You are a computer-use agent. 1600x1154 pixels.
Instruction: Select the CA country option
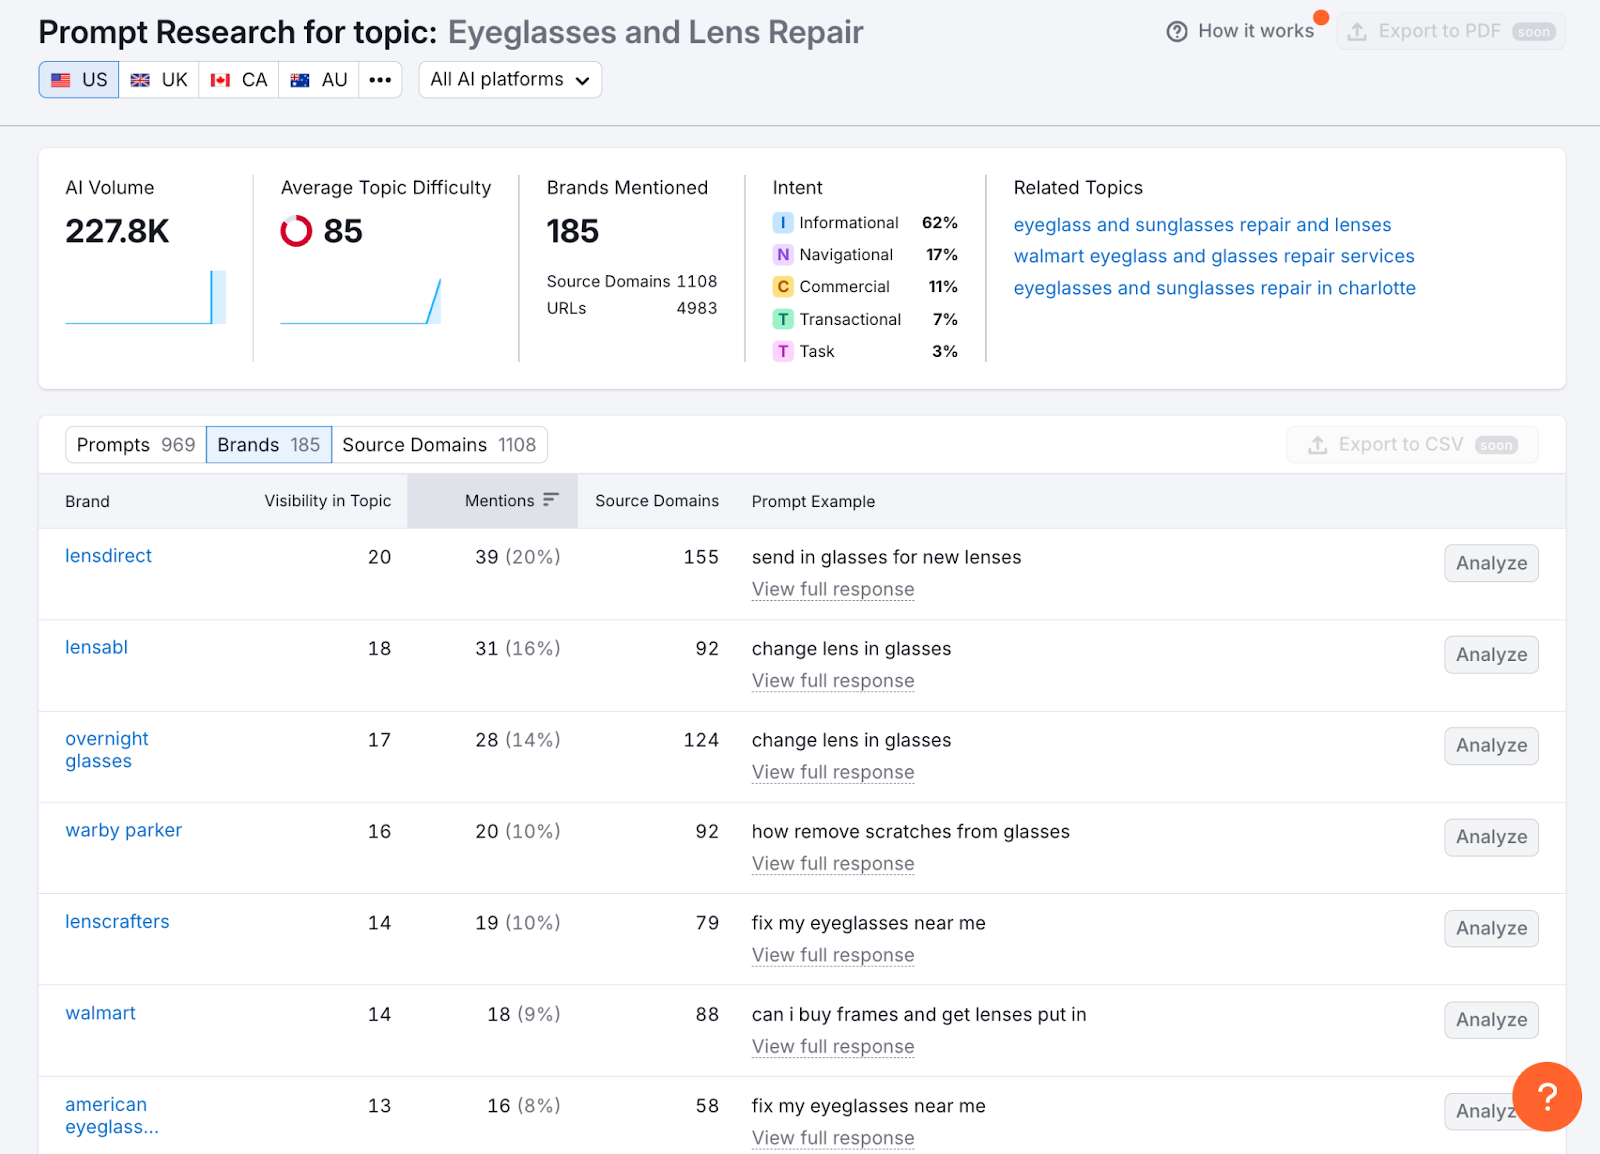pyautogui.click(x=238, y=79)
